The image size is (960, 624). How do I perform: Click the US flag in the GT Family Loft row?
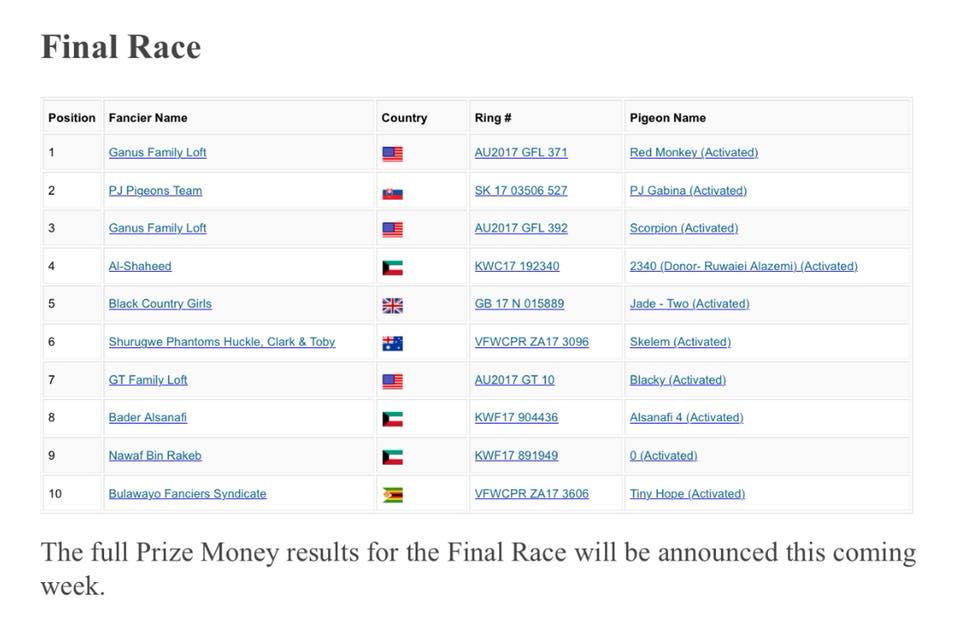click(392, 381)
